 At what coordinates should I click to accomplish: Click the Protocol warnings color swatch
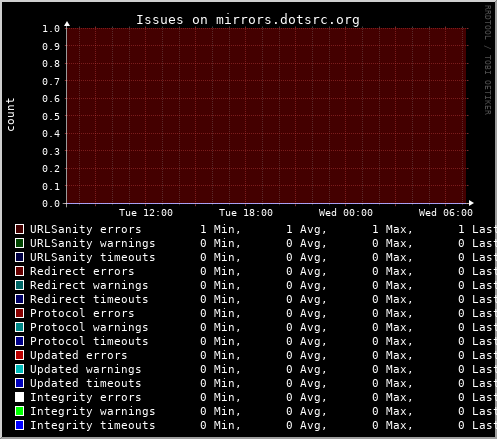pyautogui.click(x=20, y=327)
